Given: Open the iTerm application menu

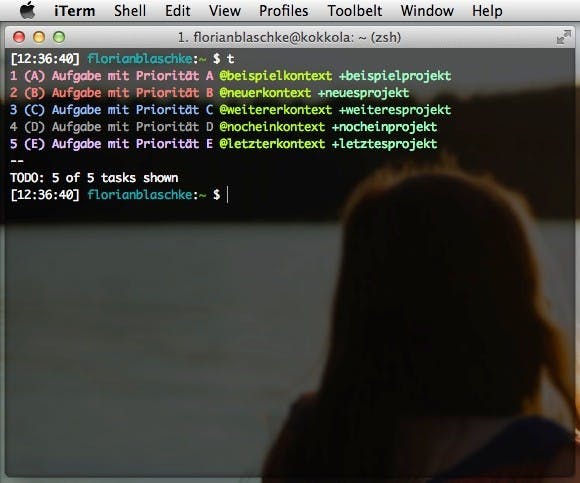Looking at the screenshot, I should (x=74, y=11).
